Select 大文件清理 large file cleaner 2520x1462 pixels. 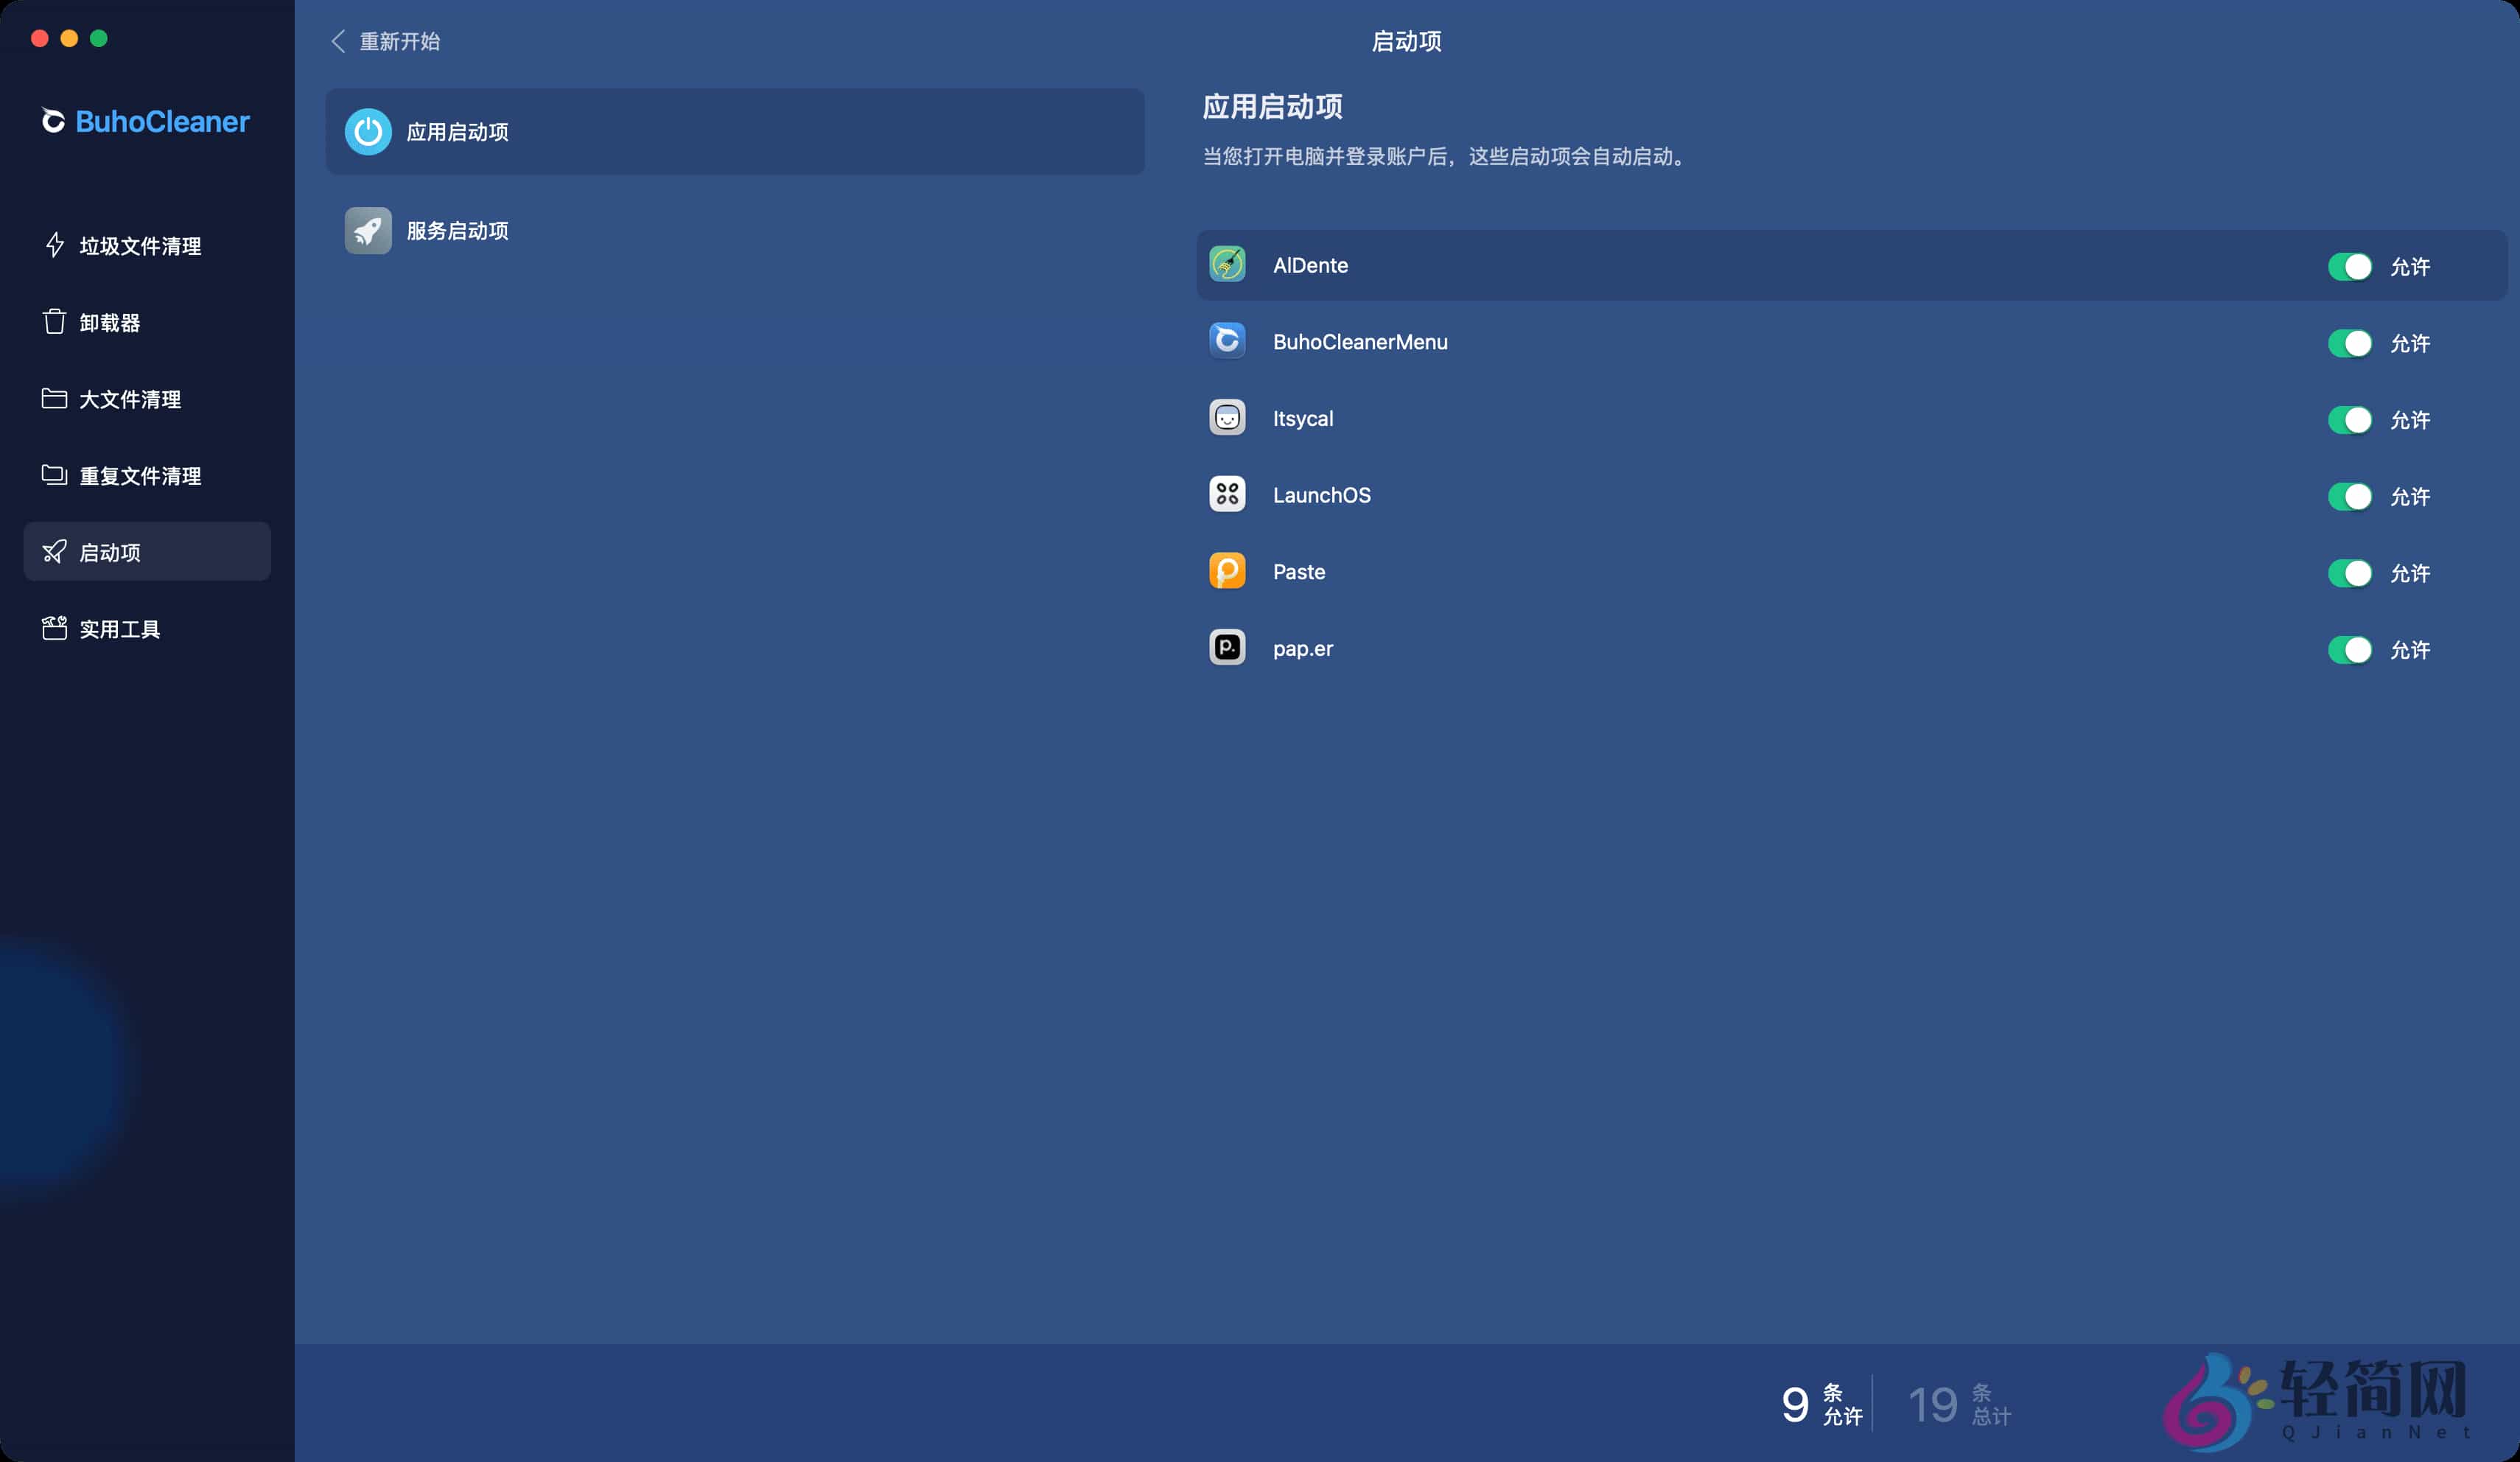tap(129, 398)
